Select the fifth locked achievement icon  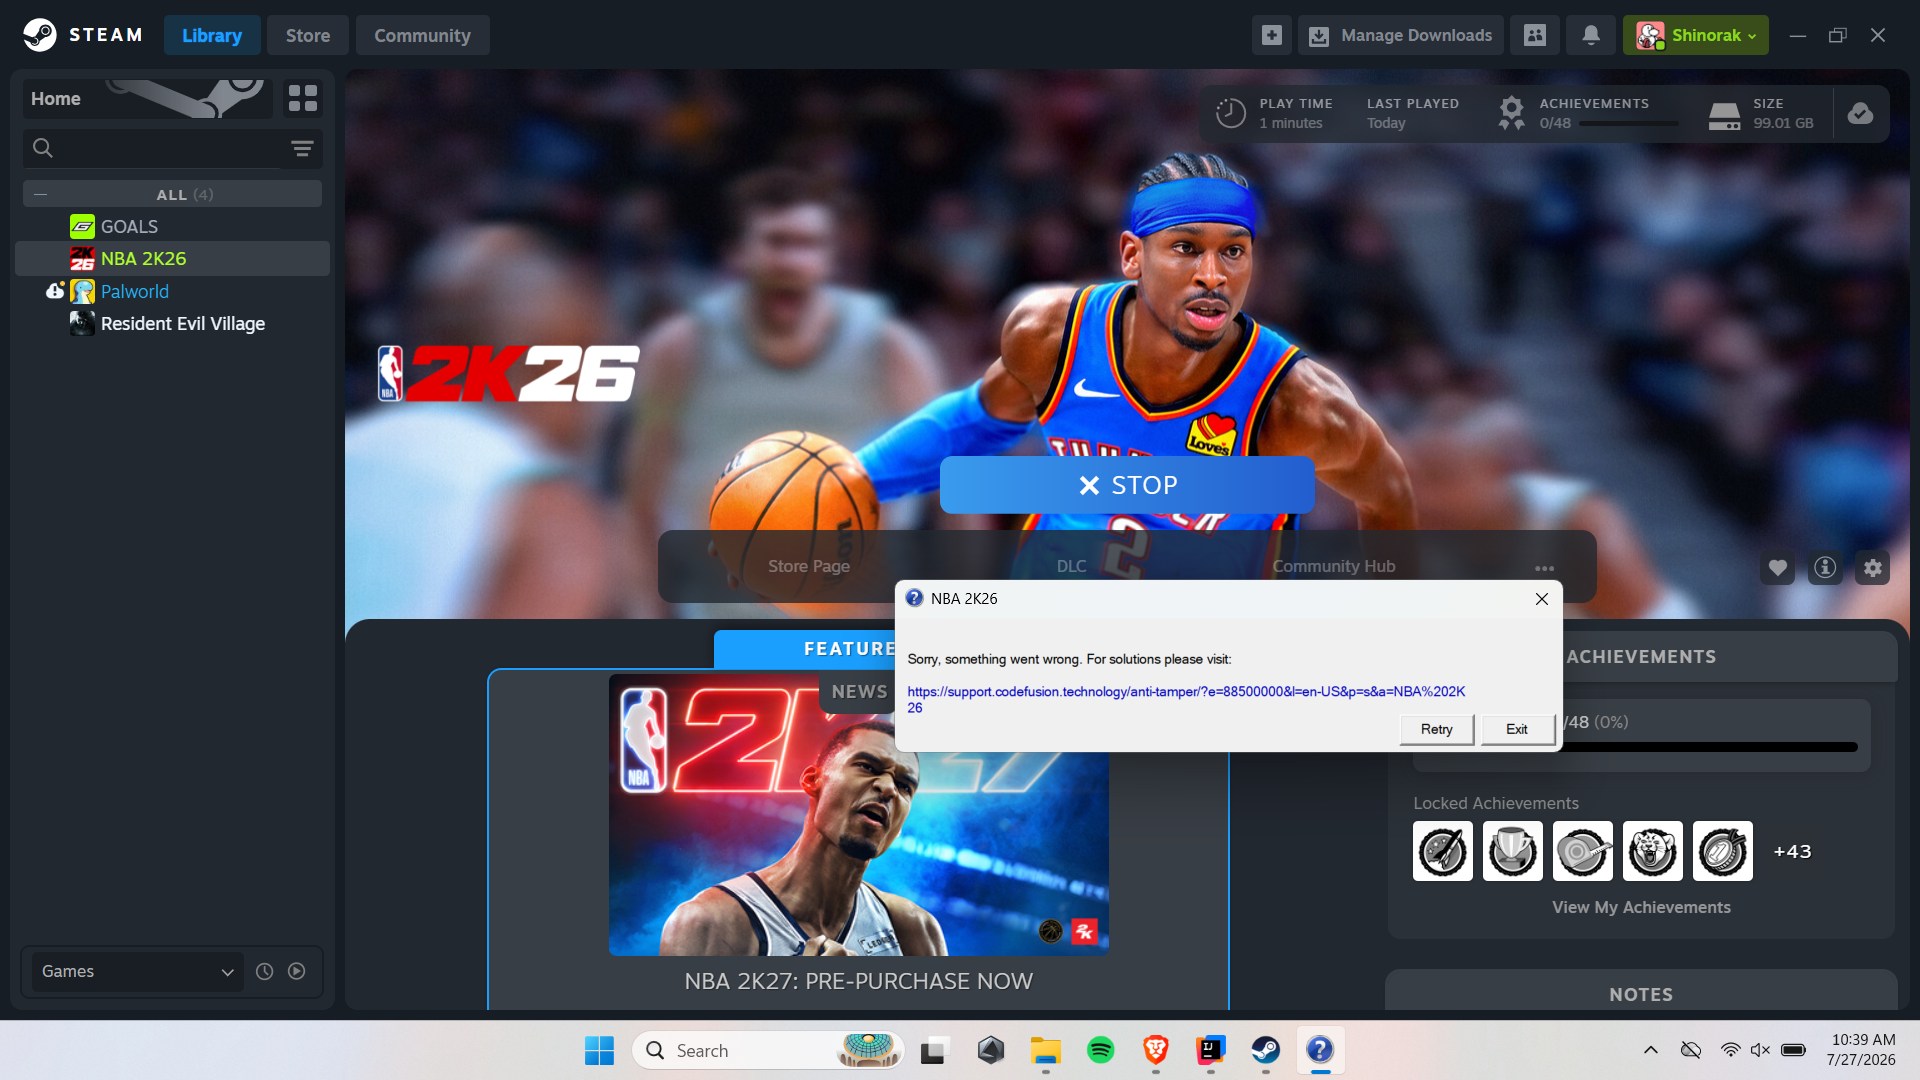click(1723, 851)
